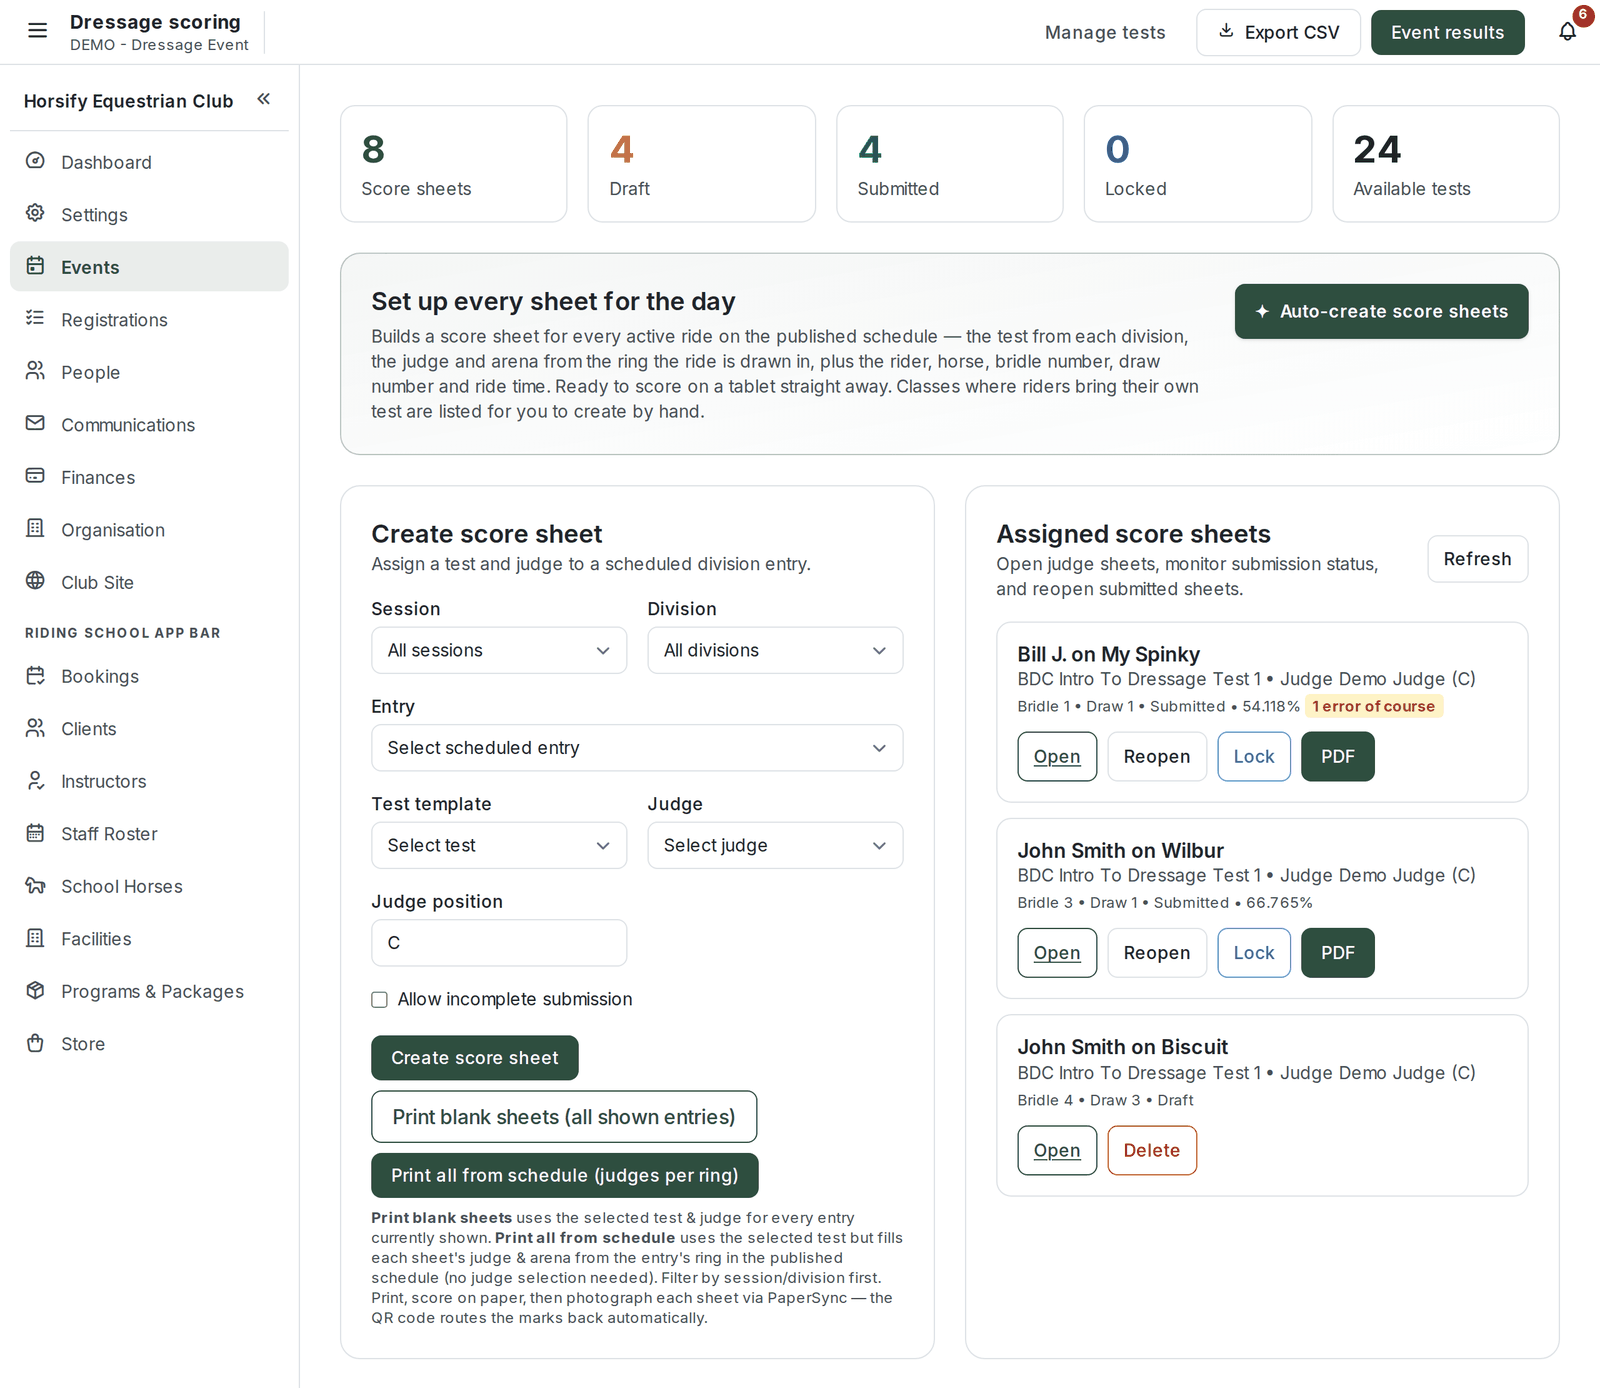Auto-create score sheets

pyautogui.click(x=1381, y=311)
